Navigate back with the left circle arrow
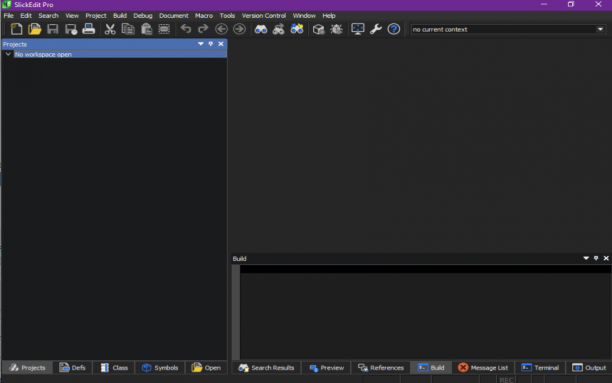Screen dimensions: 612x383 click(x=221, y=29)
